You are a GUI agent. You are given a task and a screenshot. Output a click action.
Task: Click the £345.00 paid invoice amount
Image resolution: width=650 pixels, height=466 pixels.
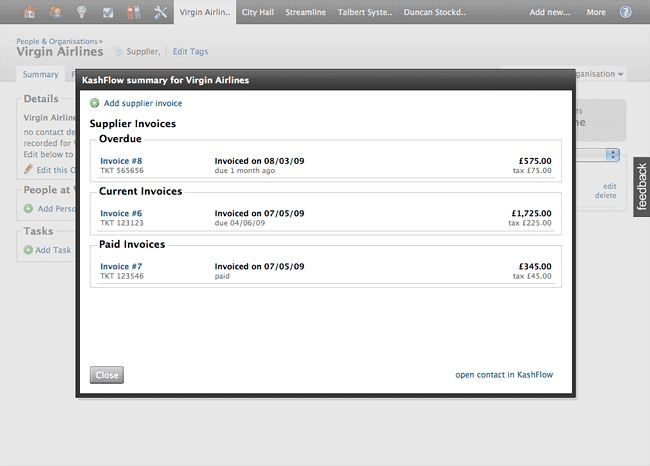coord(535,266)
